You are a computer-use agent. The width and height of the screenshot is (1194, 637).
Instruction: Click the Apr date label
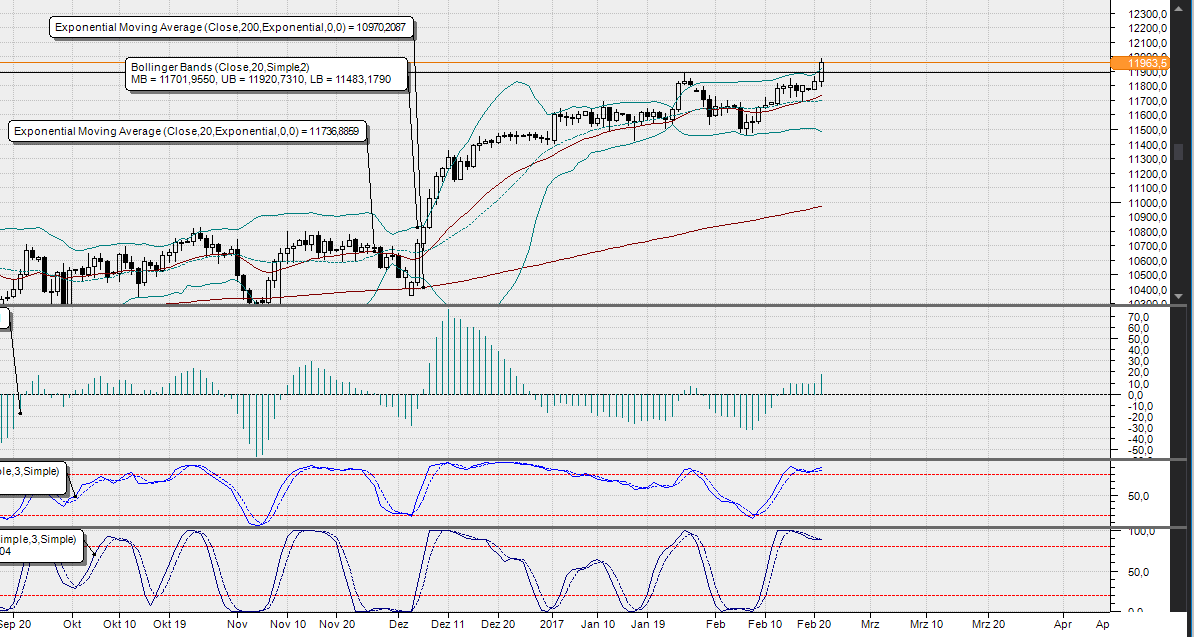click(x=1063, y=624)
